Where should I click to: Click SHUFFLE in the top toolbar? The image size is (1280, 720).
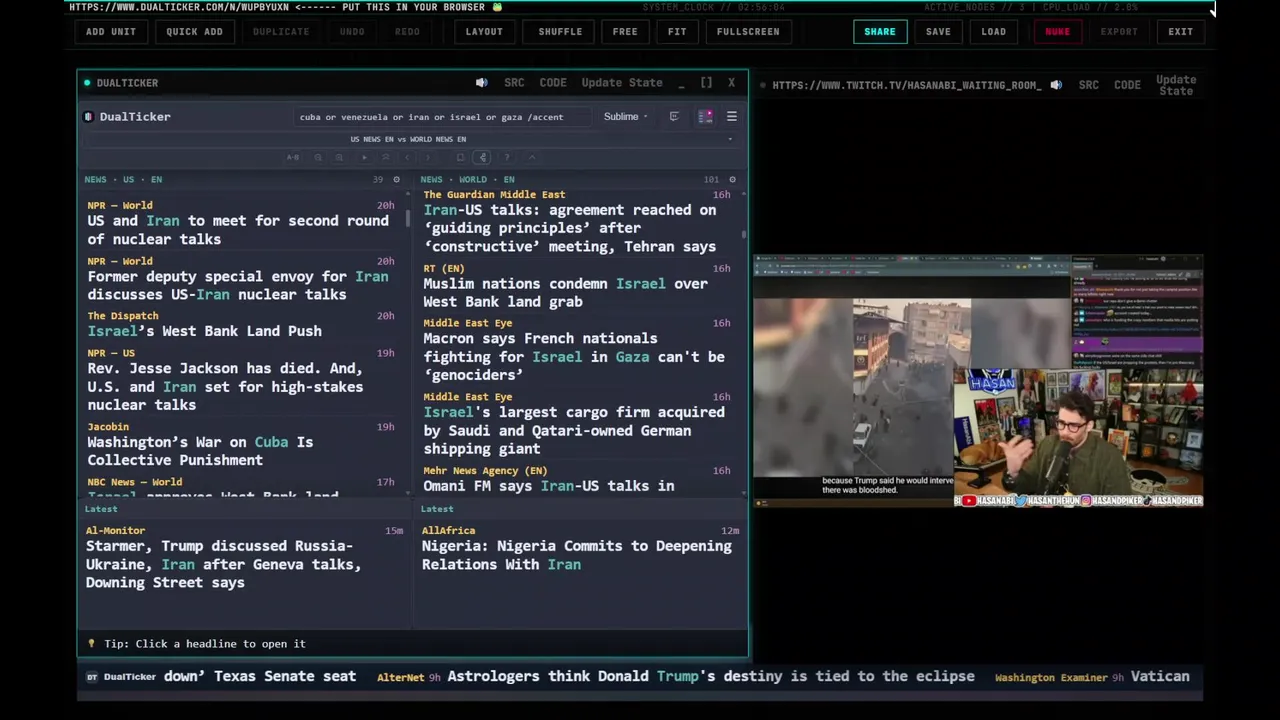click(560, 32)
